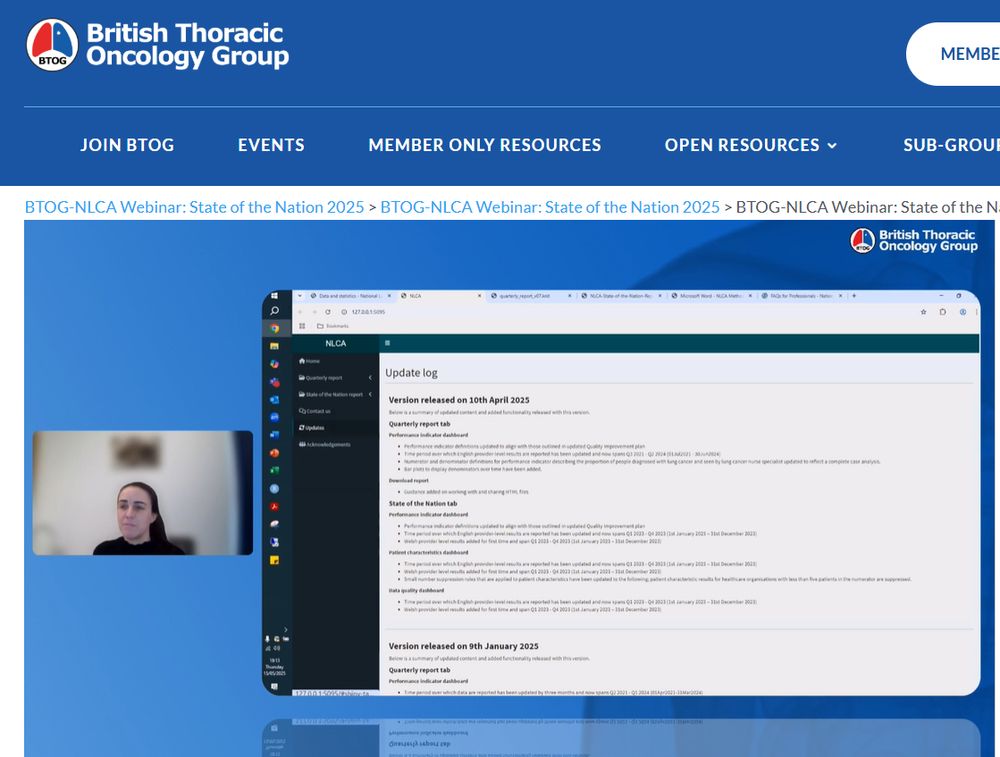Click the browser profile avatar icon
Image resolution: width=1000 pixels, height=757 pixels.
(962, 312)
